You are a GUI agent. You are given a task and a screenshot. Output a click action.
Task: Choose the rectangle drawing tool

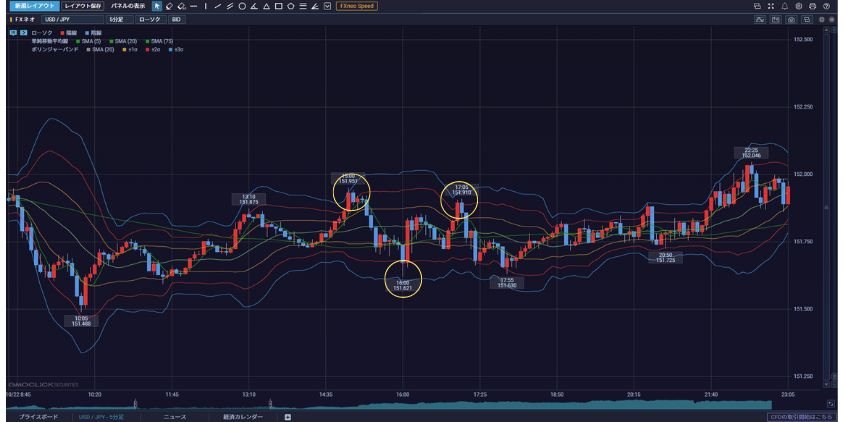tap(277, 6)
